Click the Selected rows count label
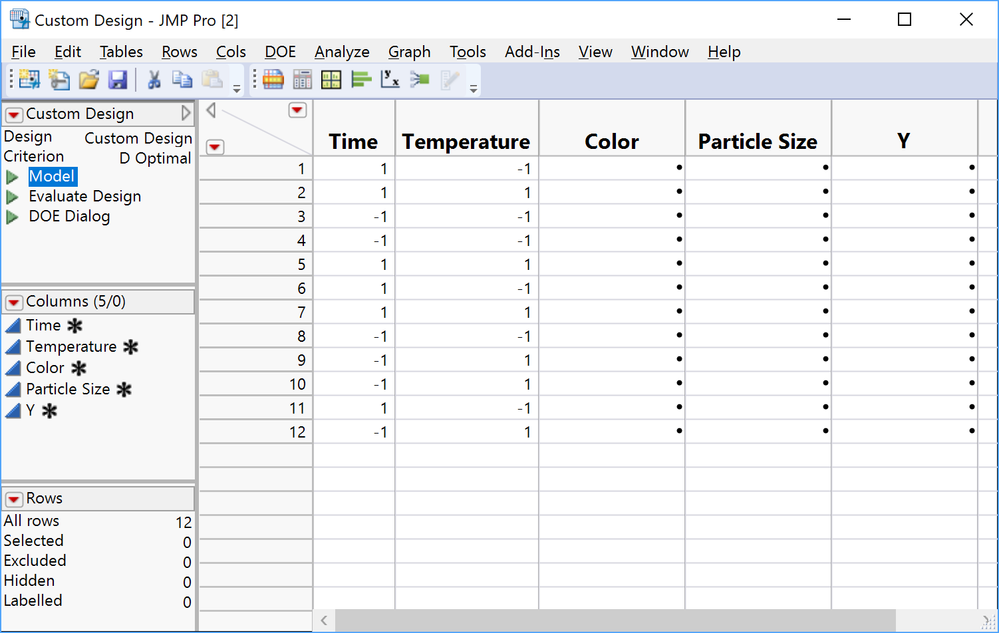Image resolution: width=999 pixels, height=633 pixels. pyautogui.click(x=34, y=541)
